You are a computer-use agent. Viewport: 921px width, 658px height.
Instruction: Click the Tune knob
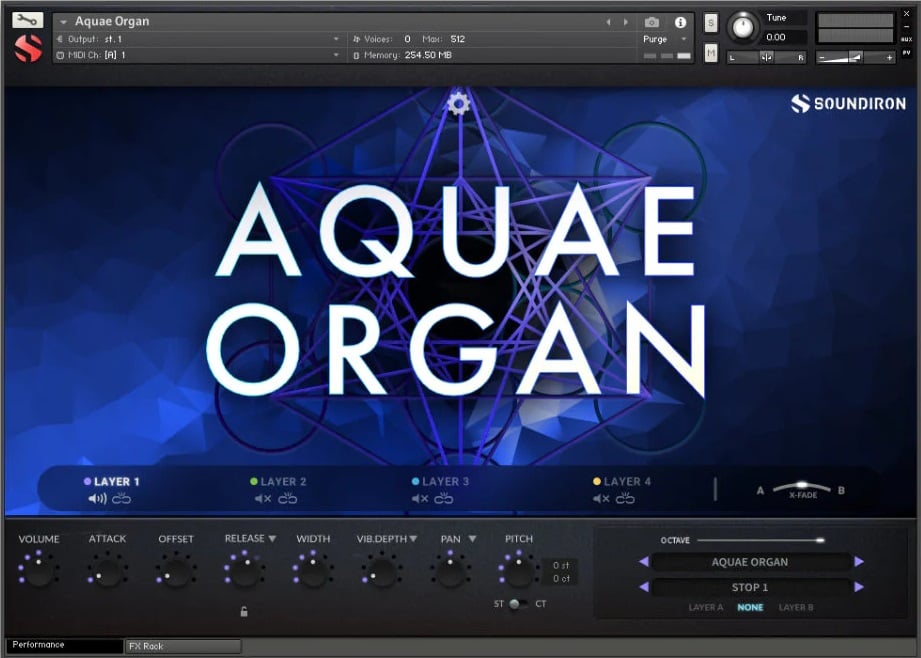tap(743, 27)
